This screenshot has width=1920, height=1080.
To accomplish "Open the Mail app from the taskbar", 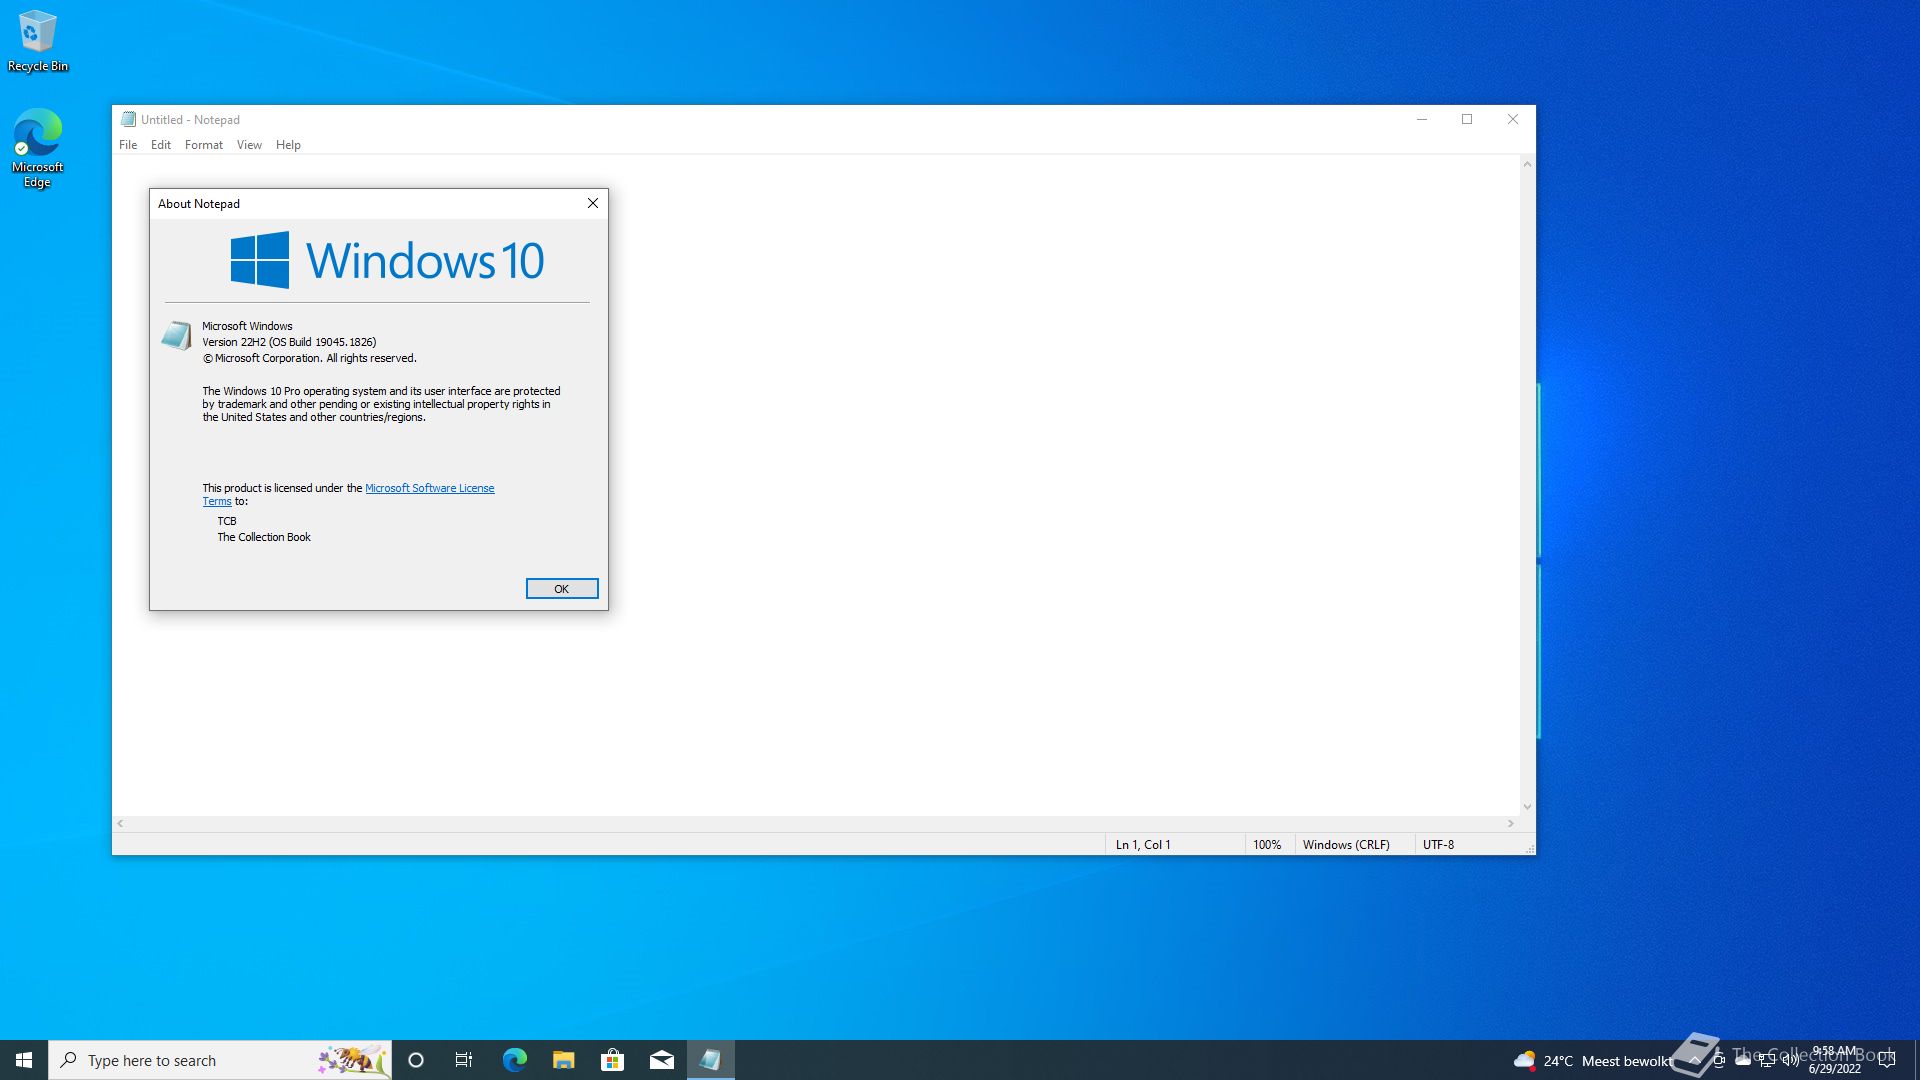I will (661, 1060).
